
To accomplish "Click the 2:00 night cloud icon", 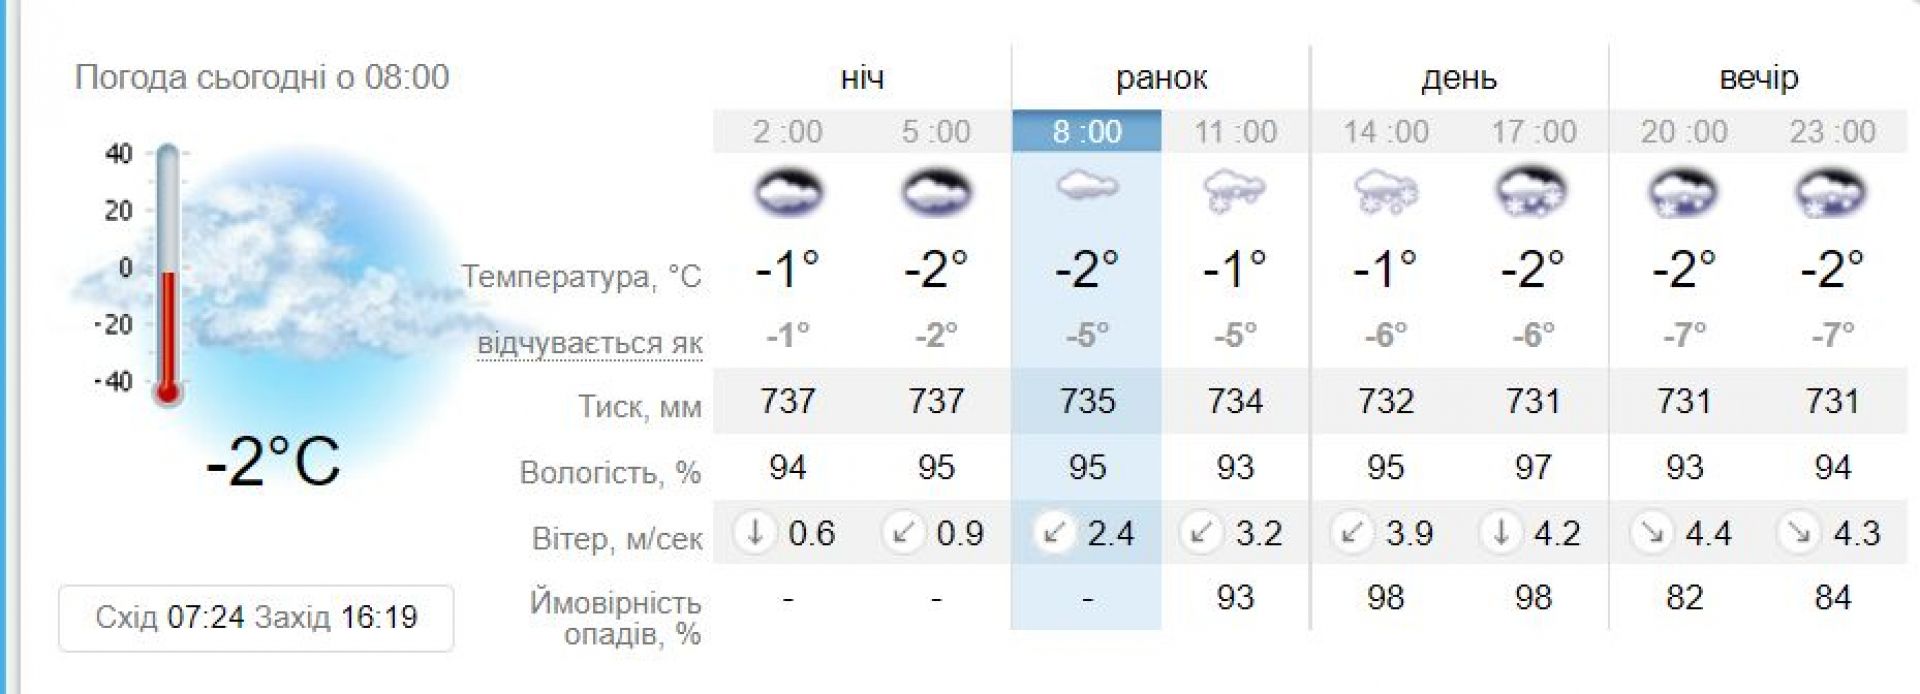I will [x=788, y=192].
